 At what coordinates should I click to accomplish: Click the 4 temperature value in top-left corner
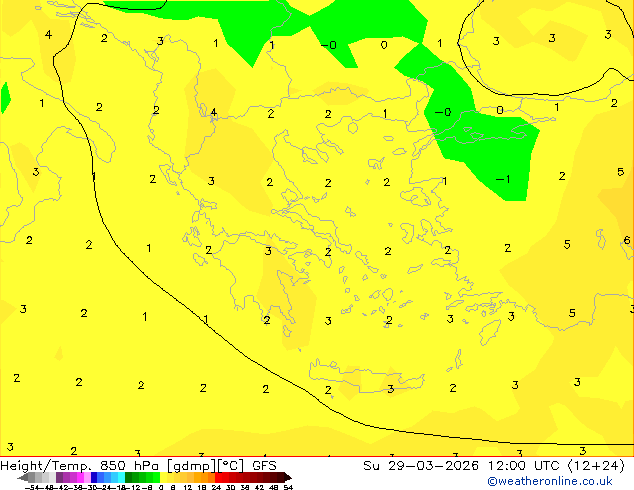pos(48,35)
